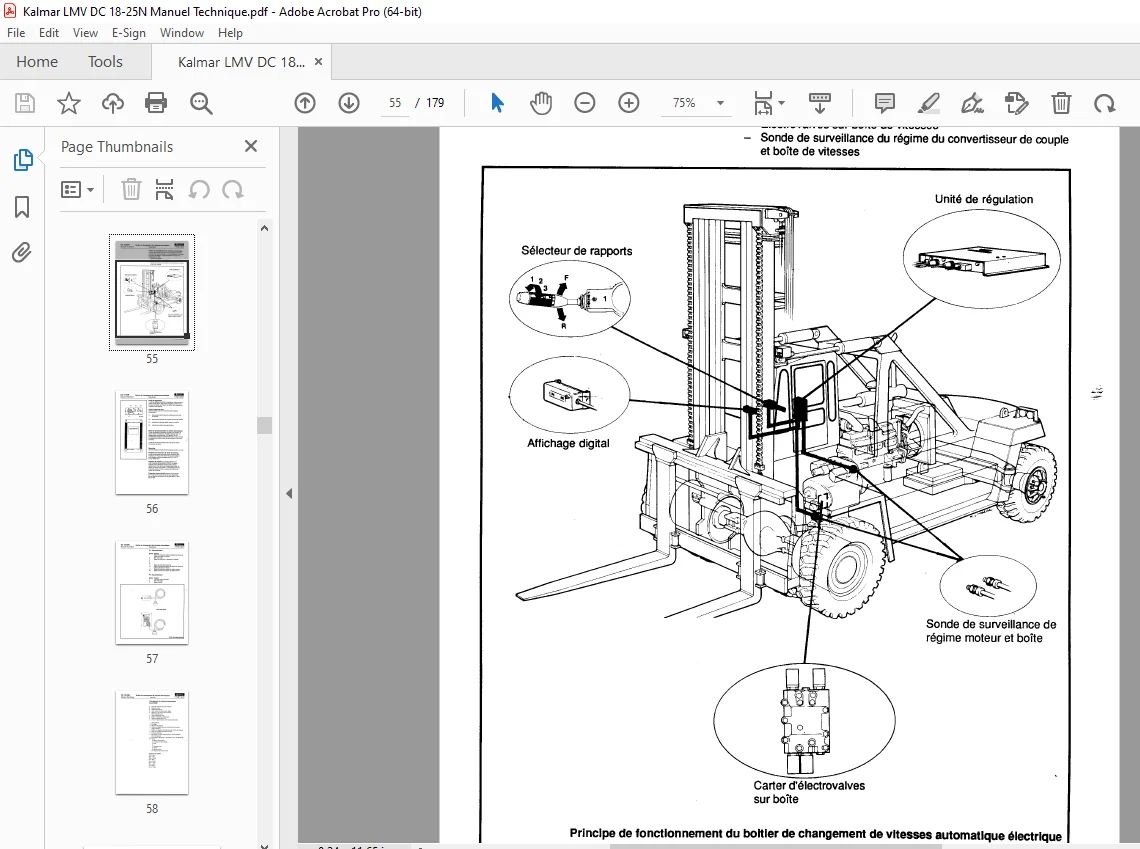Open the View menu
This screenshot has height=849, width=1140.
[85, 33]
